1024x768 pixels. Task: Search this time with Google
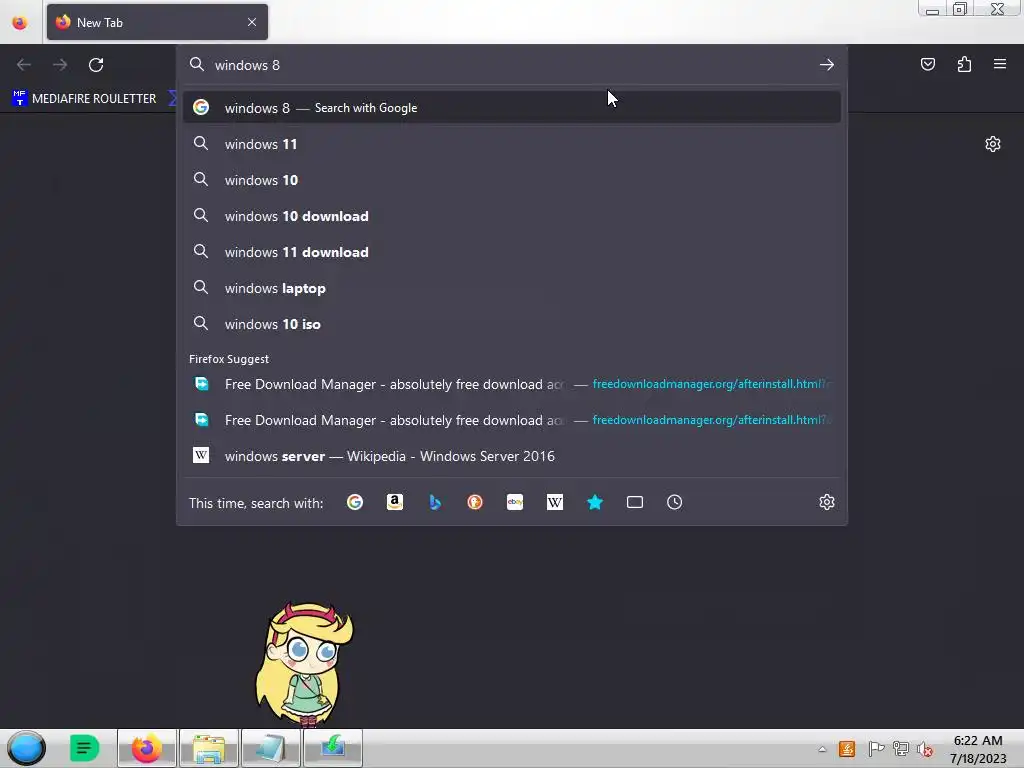point(355,502)
